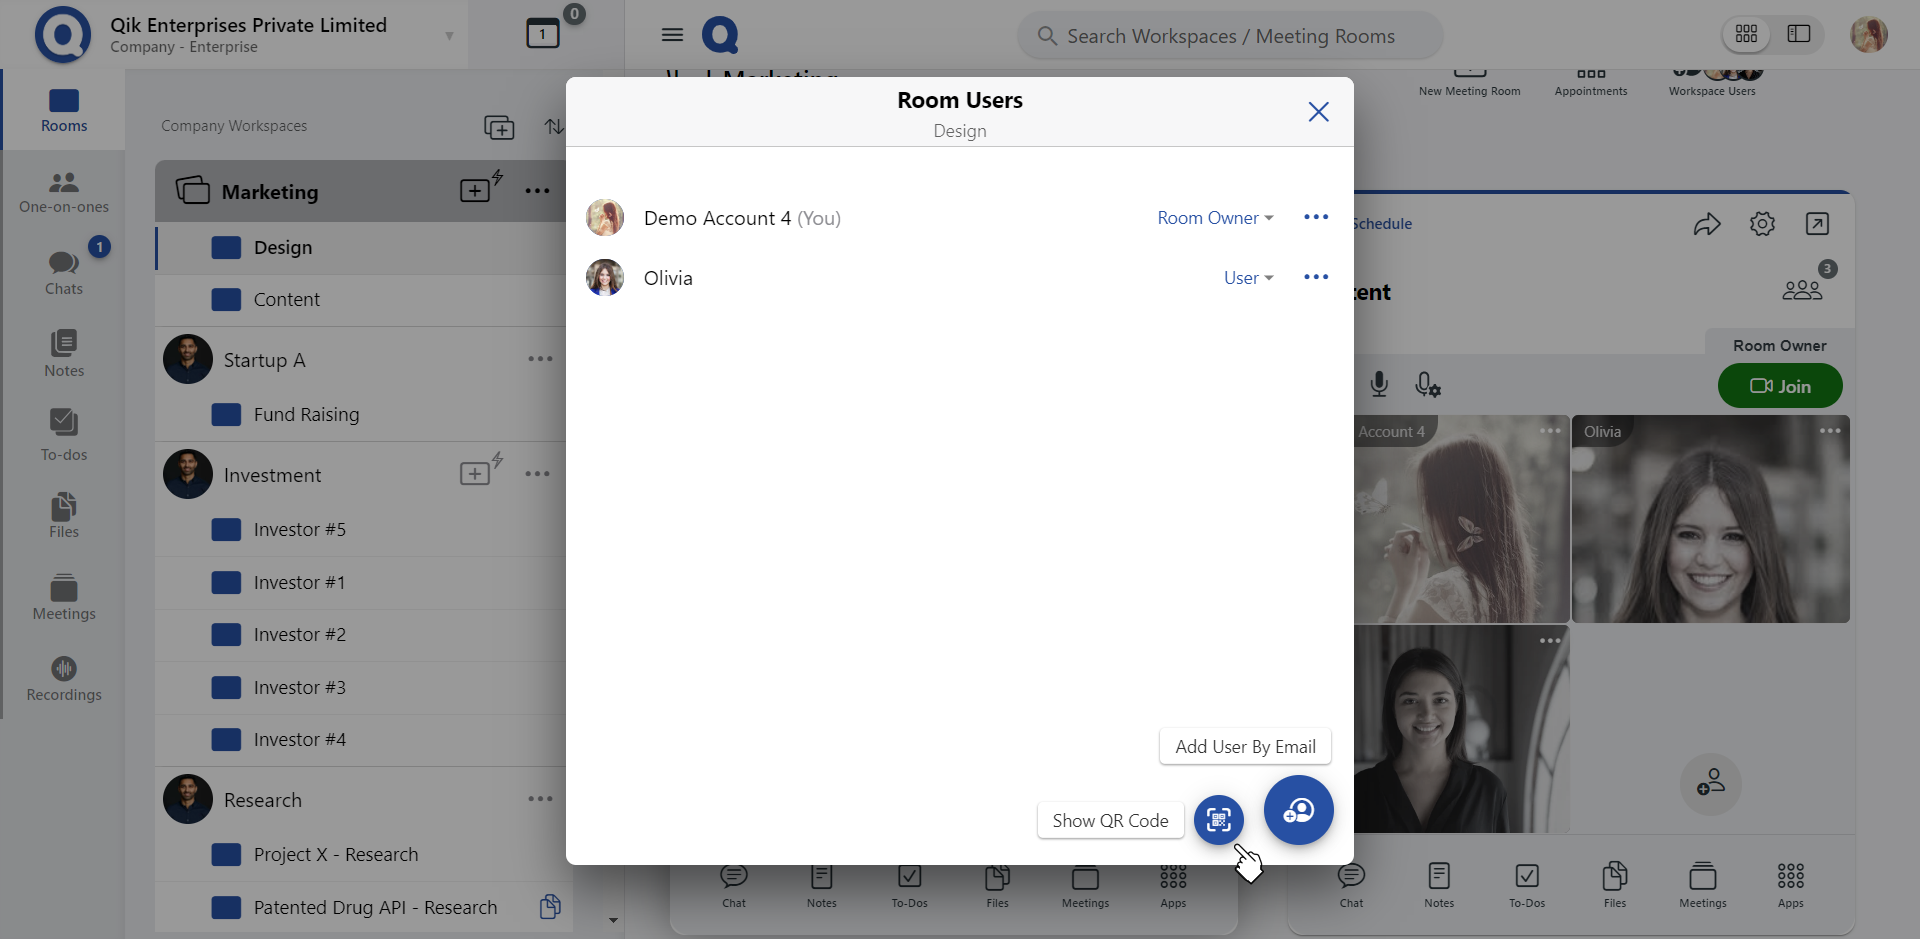Select the Investor #3 room

[x=362, y=688]
